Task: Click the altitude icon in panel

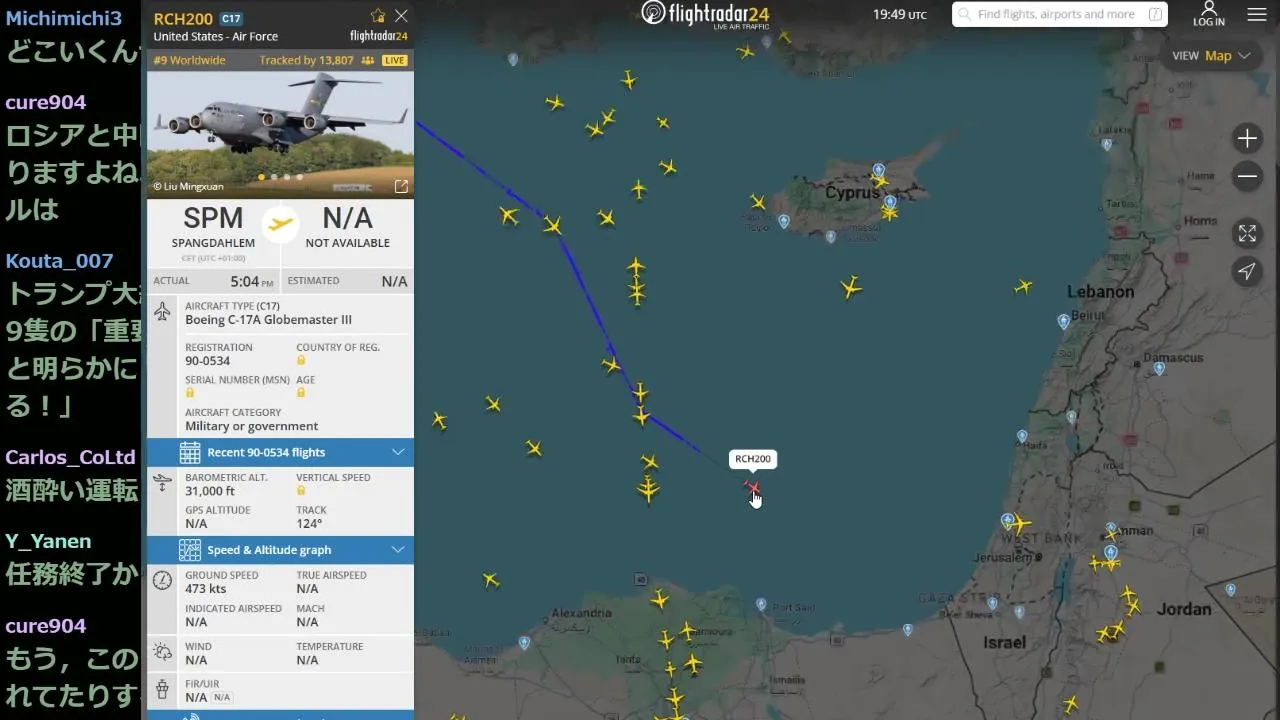Action: tap(163, 484)
